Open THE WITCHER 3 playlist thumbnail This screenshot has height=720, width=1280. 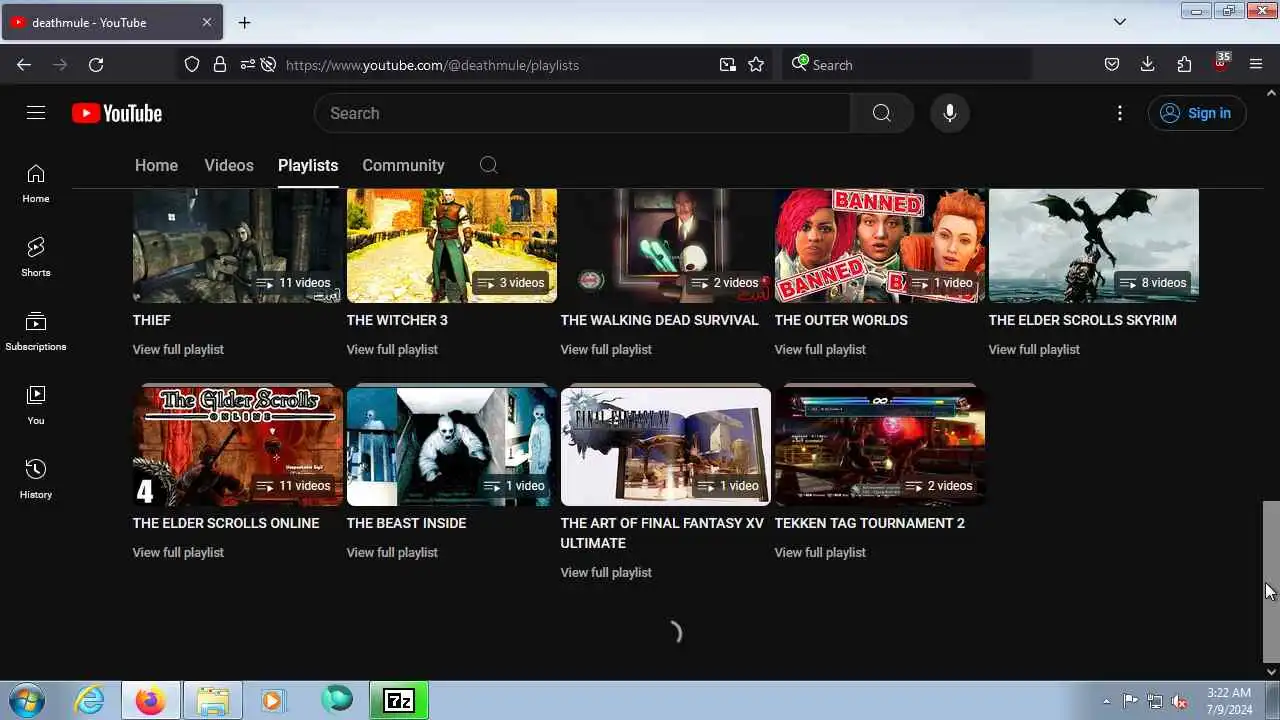click(452, 245)
